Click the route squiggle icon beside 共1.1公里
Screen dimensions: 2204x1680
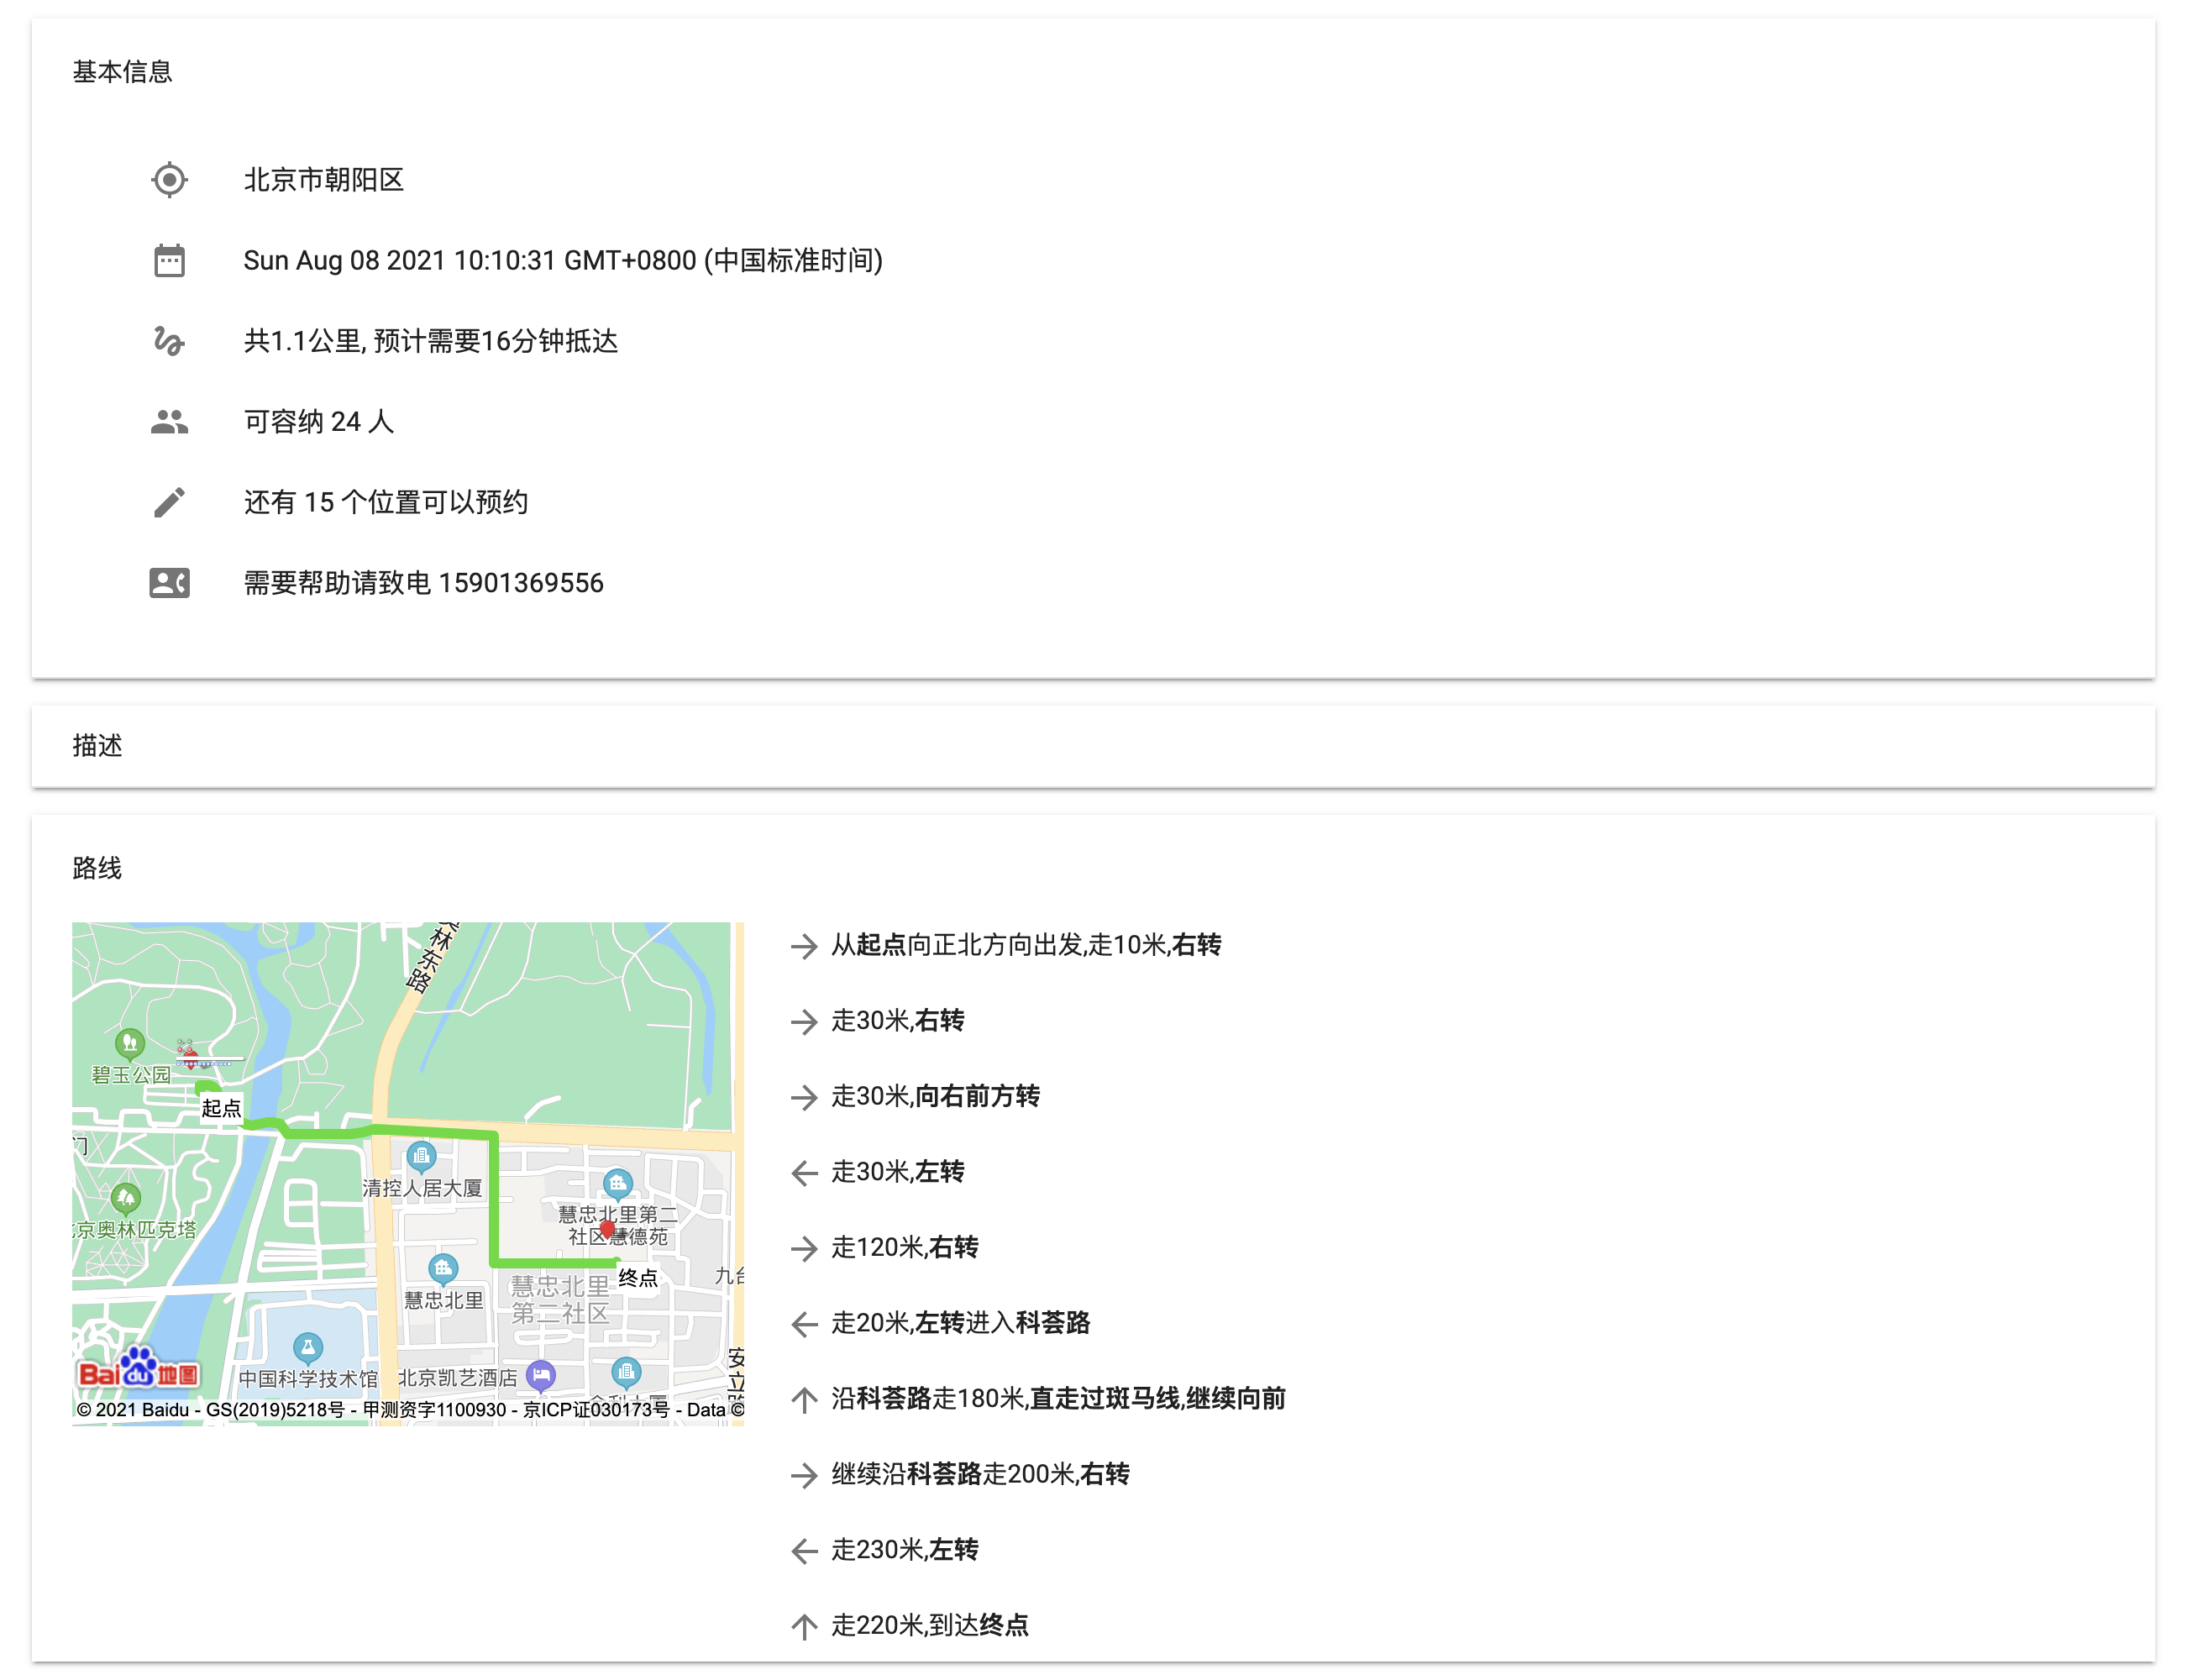point(169,342)
